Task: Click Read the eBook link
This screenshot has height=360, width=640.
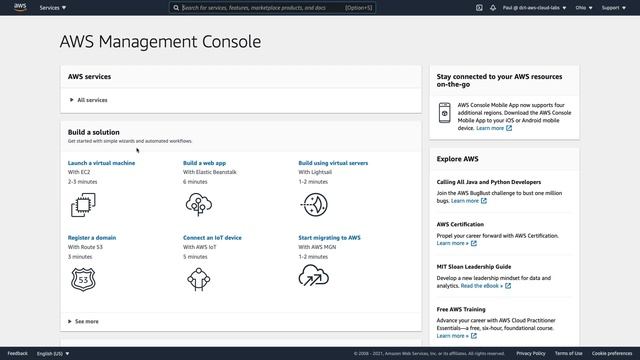Action: [482, 286]
